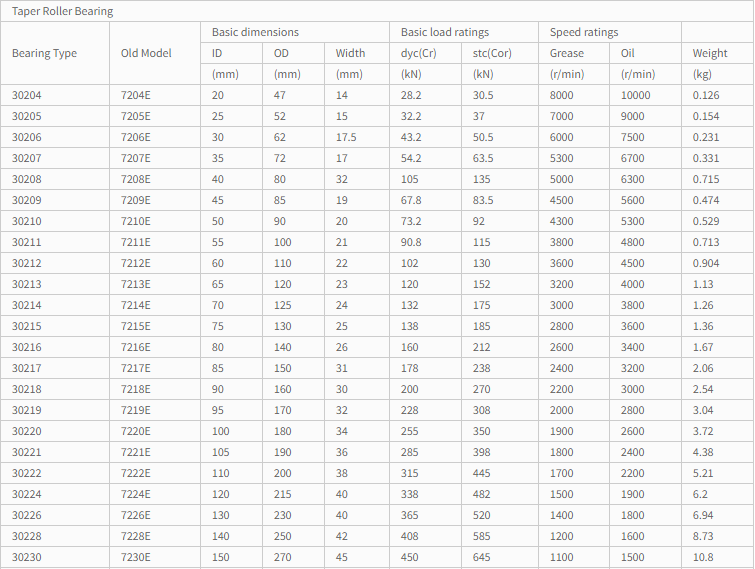Select the 'Basic load ratings' header cell
This screenshot has width=755, height=569.
pyautogui.click(x=445, y=32)
